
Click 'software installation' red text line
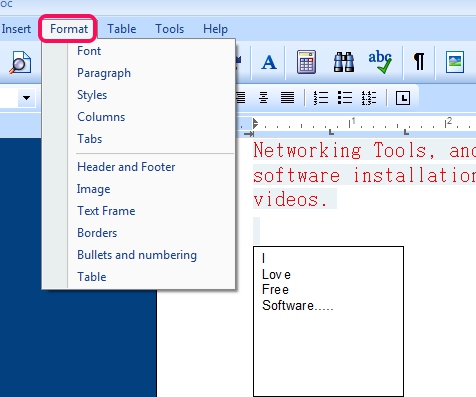(364, 175)
